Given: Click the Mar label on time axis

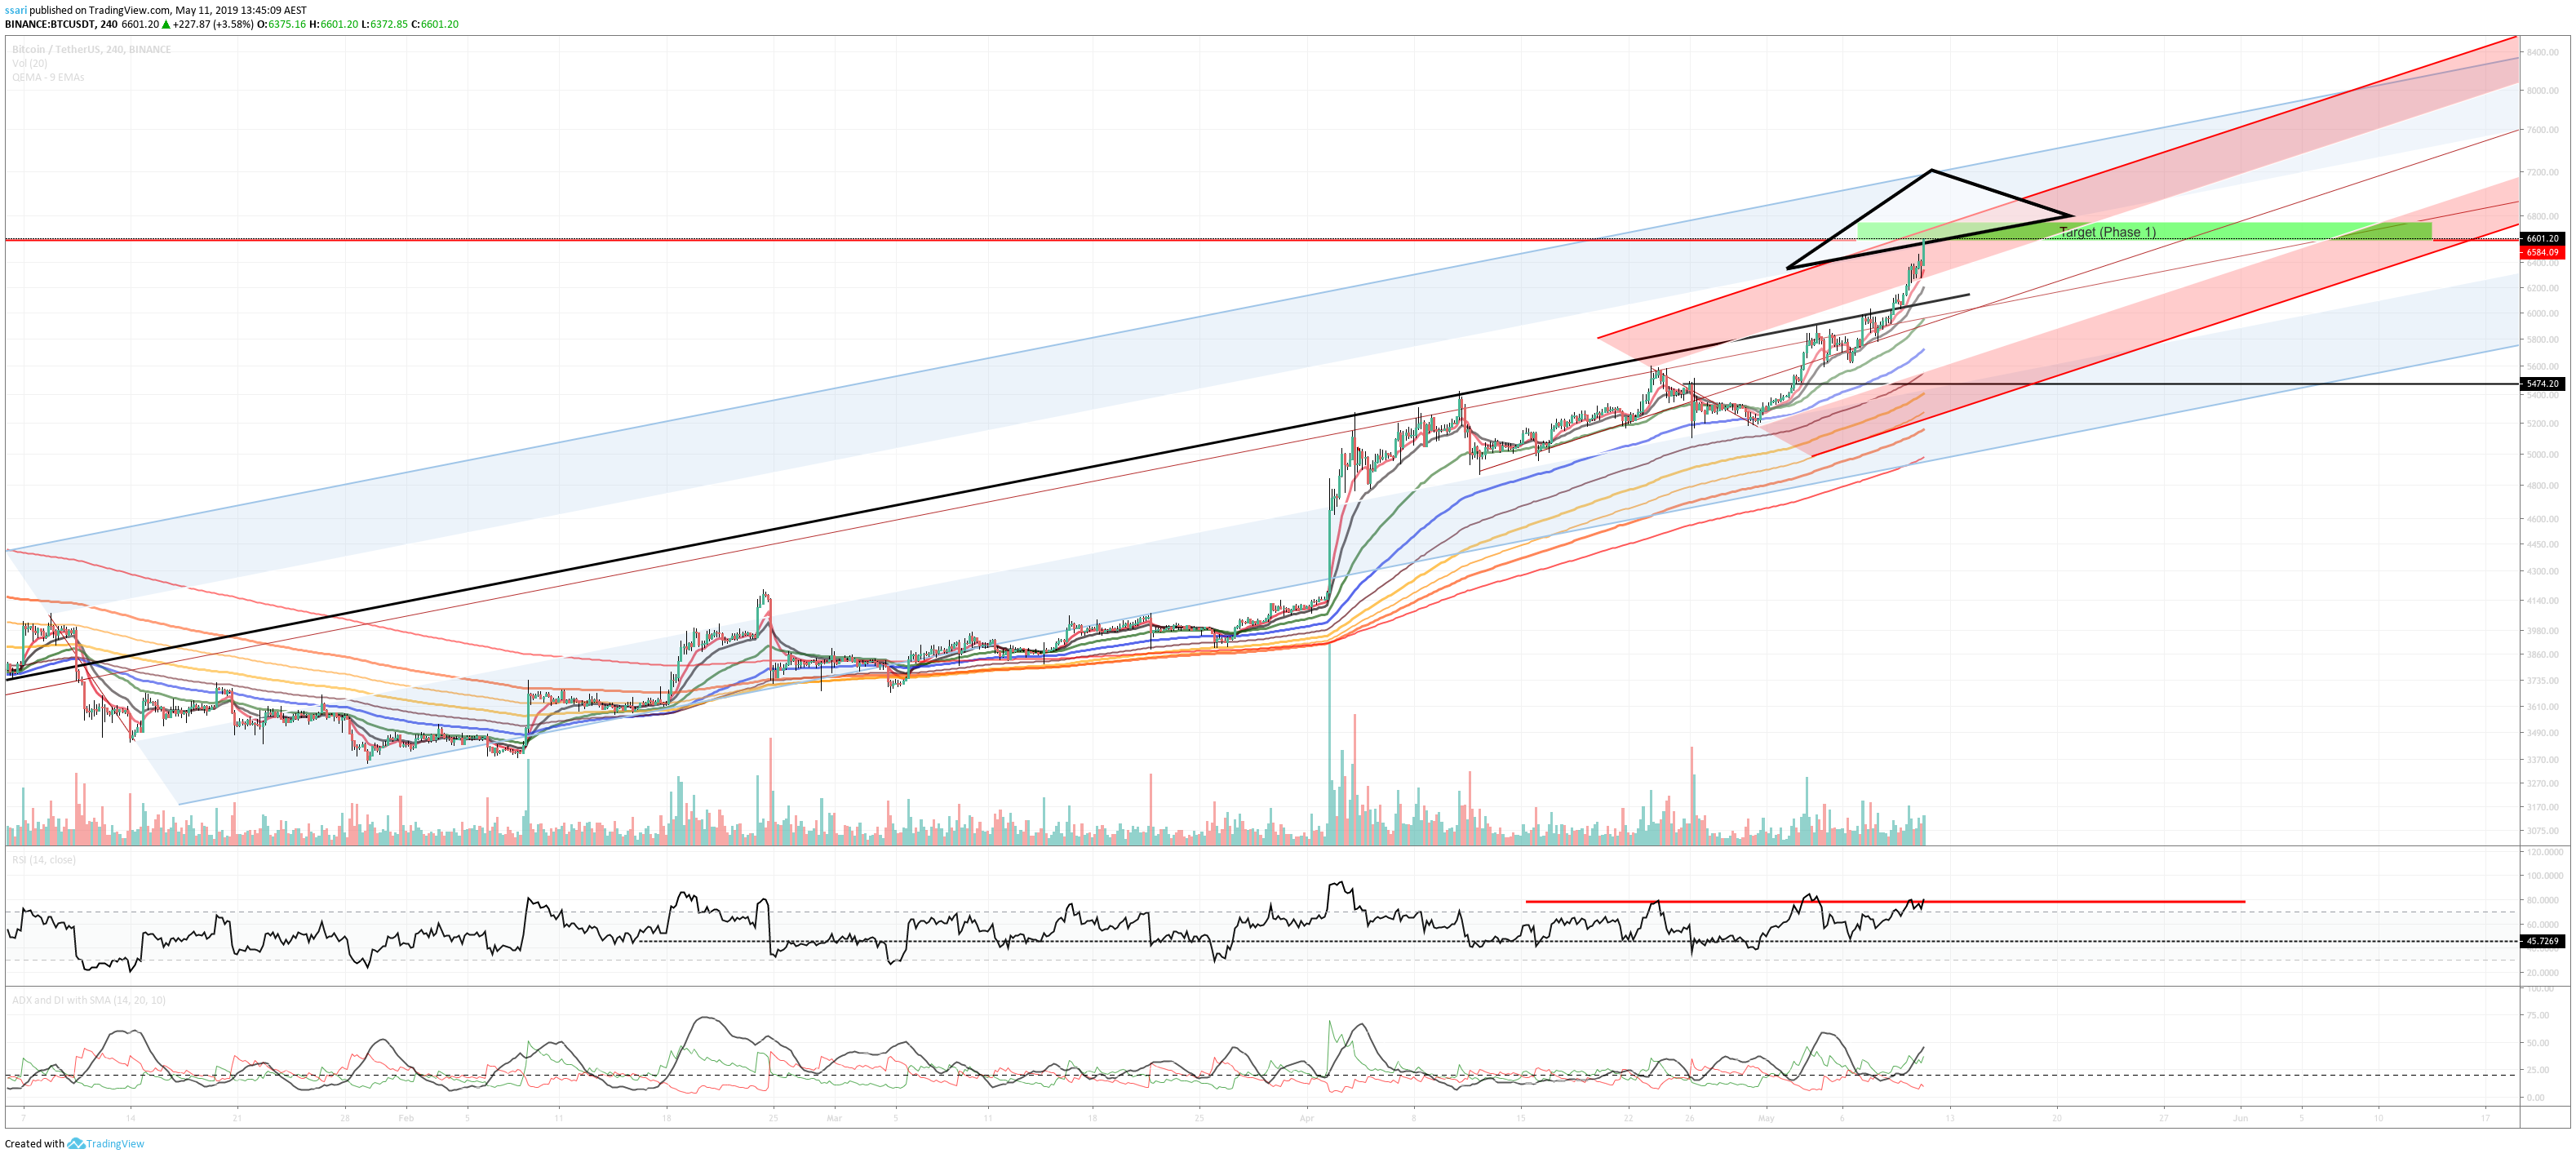Looking at the screenshot, I should [x=834, y=1118].
